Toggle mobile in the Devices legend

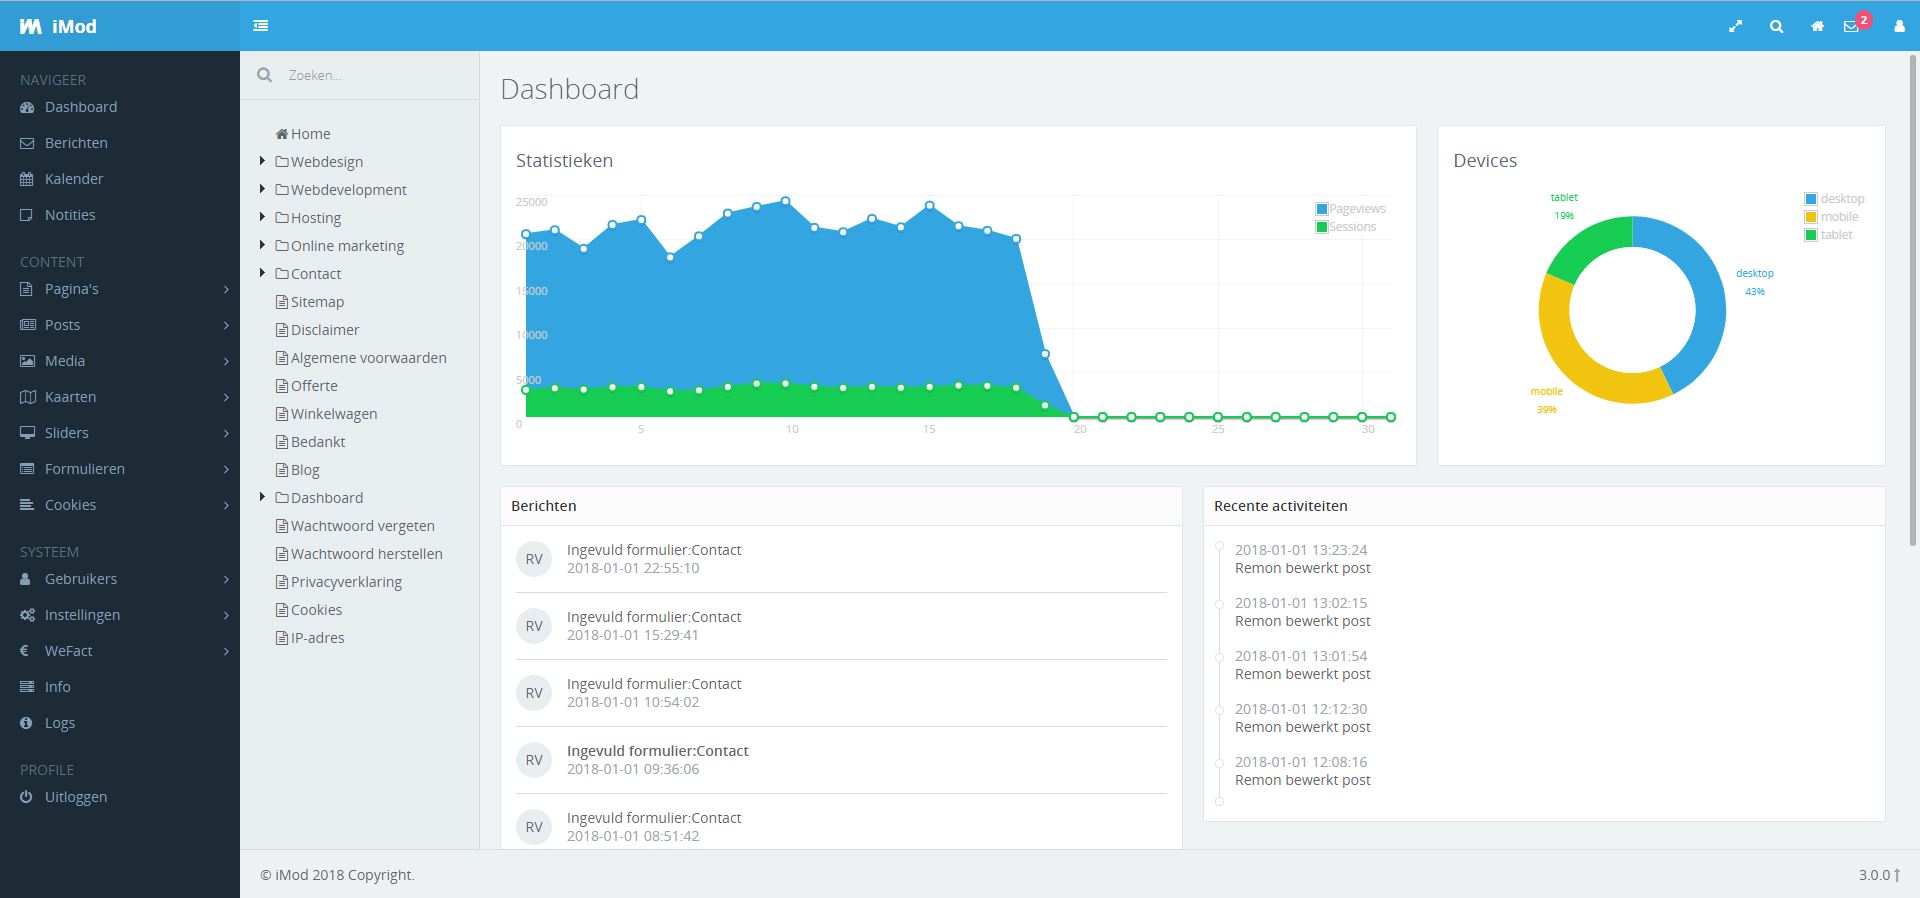click(1832, 217)
